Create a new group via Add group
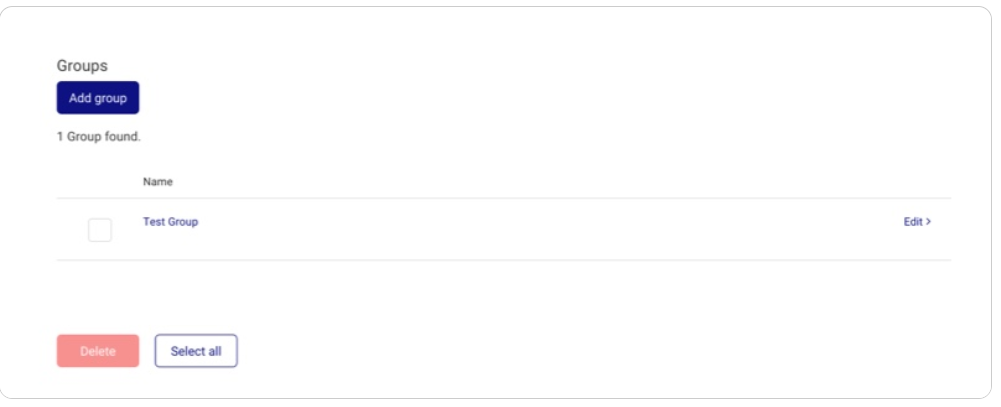This screenshot has height=407, width=1001. pyautogui.click(x=98, y=98)
